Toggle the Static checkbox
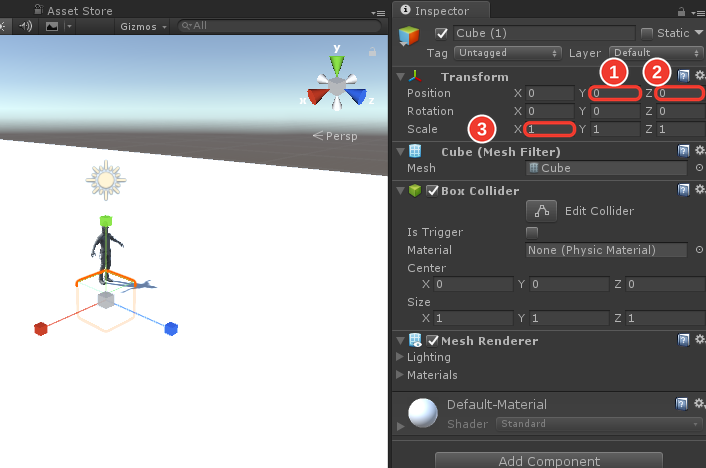The width and height of the screenshot is (706, 468). tap(647, 33)
